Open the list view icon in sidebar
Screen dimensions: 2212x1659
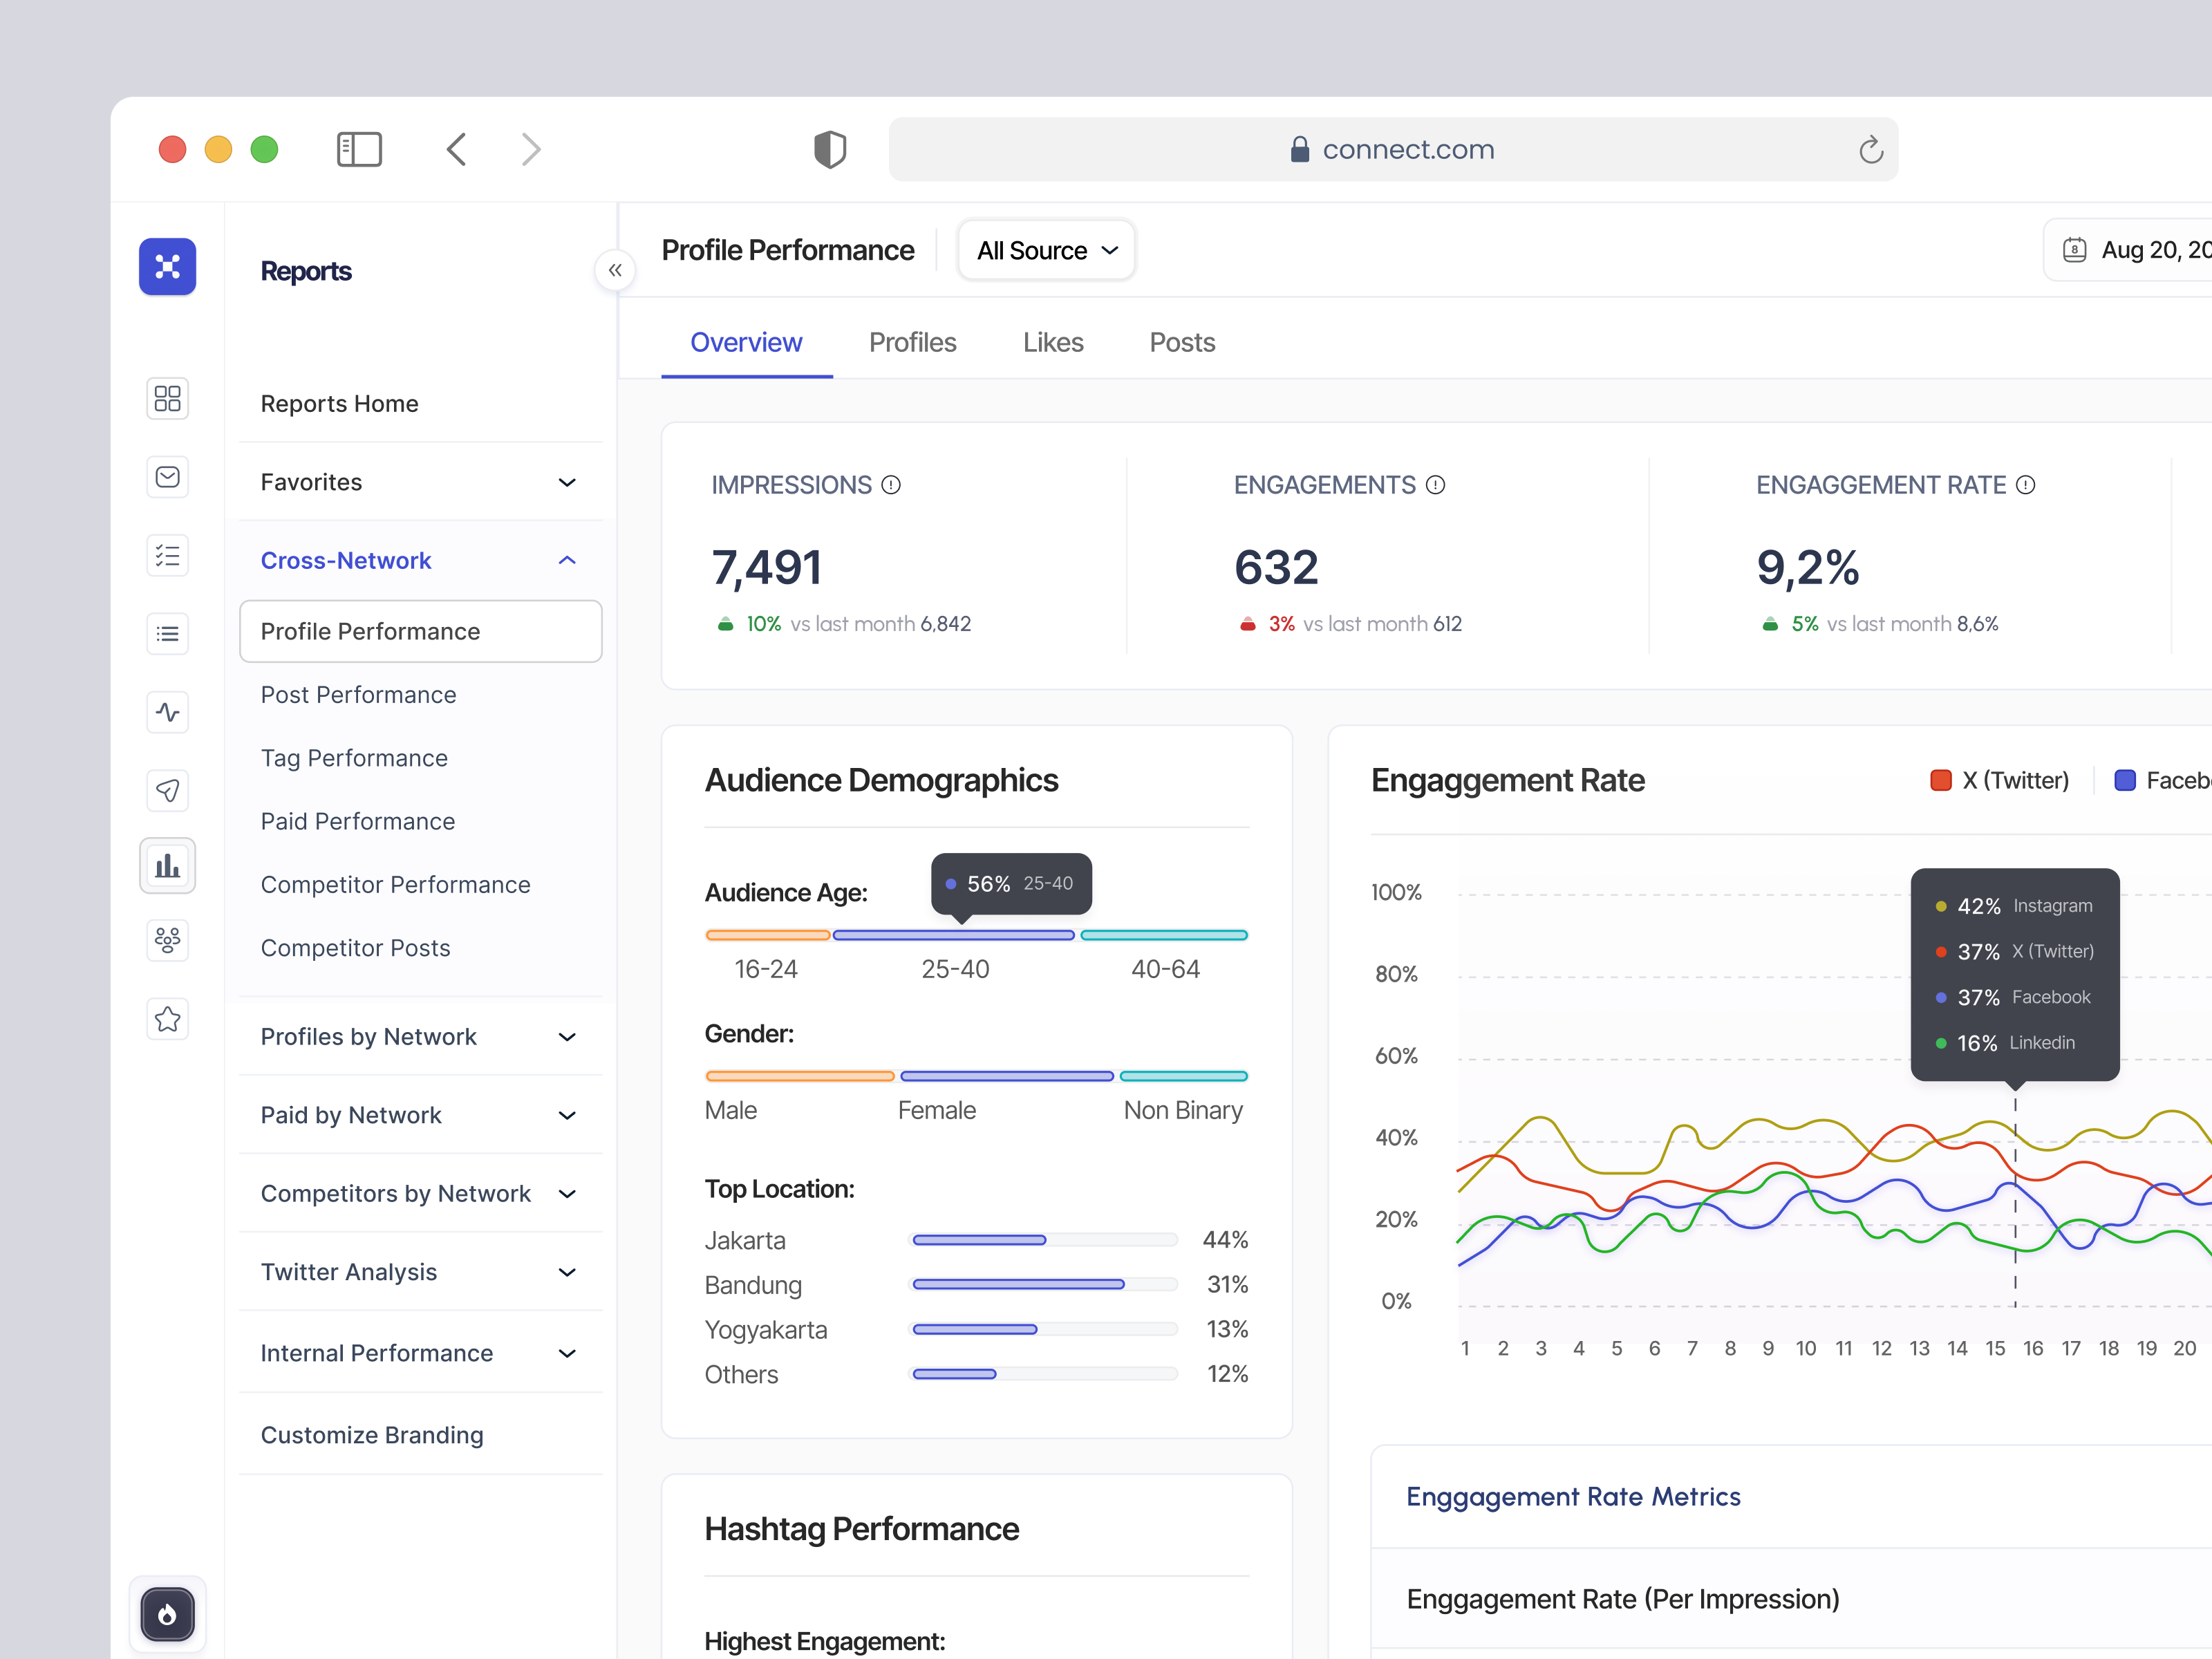point(167,633)
